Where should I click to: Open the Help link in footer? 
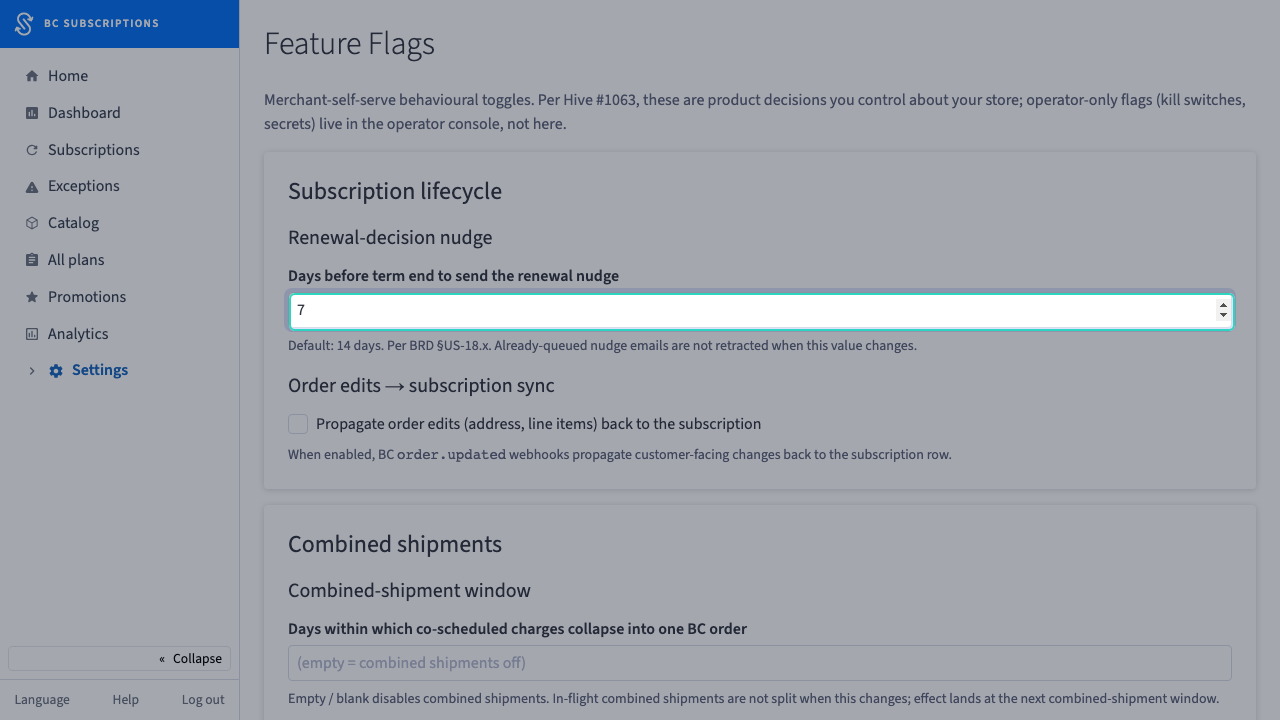125,700
